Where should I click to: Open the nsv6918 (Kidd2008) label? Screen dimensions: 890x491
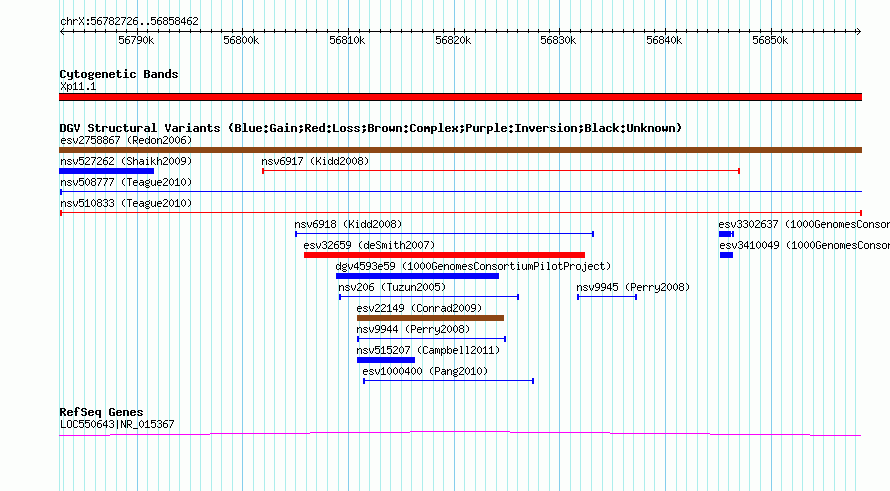coord(348,224)
